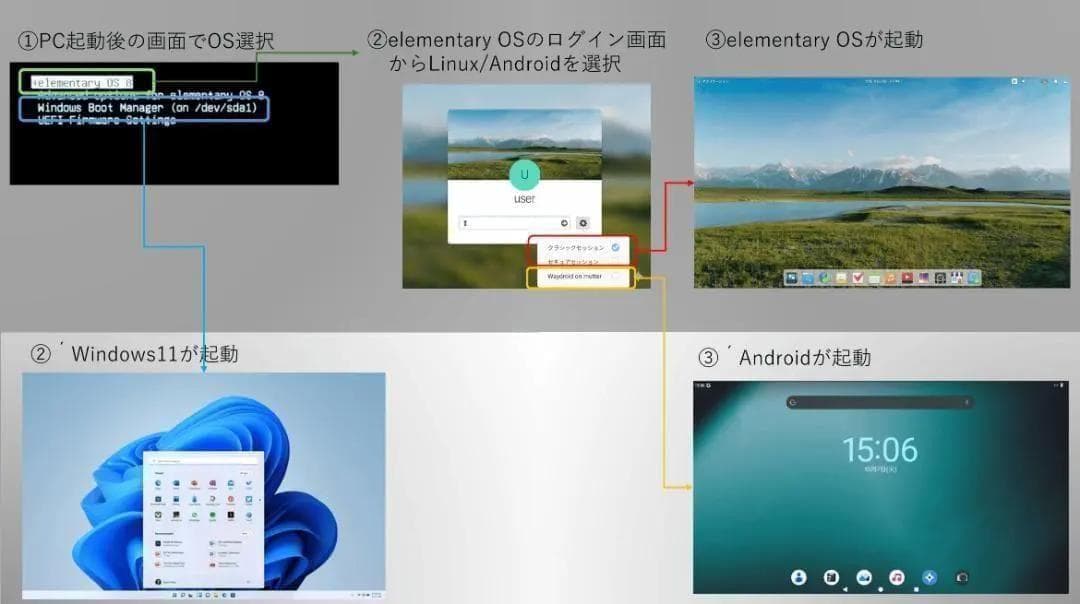The height and width of the screenshot is (604, 1080).
Task: Open Tasks checkmark icon in elementary dock
Action: point(858,278)
